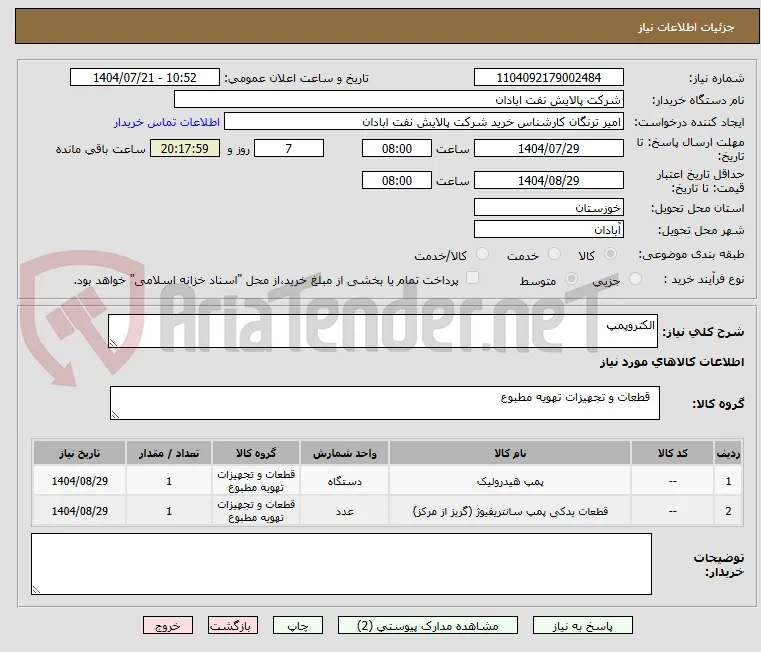
Task: Click the price validity date 1404/08/29 field
Action: click(x=548, y=181)
